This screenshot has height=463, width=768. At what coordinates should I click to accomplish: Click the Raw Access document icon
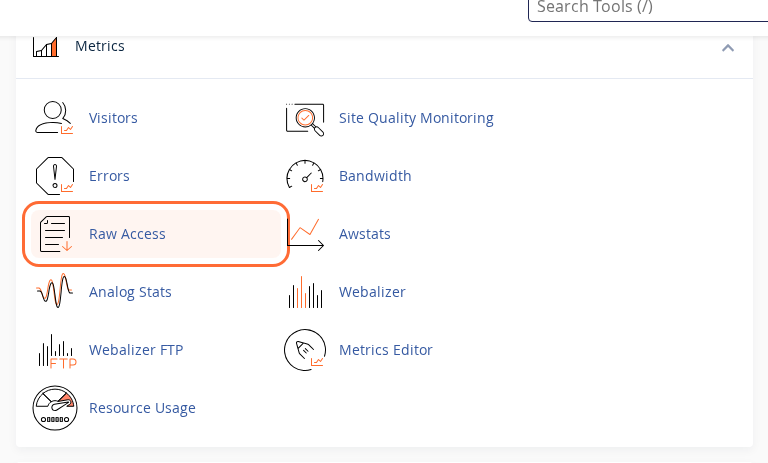(x=54, y=234)
